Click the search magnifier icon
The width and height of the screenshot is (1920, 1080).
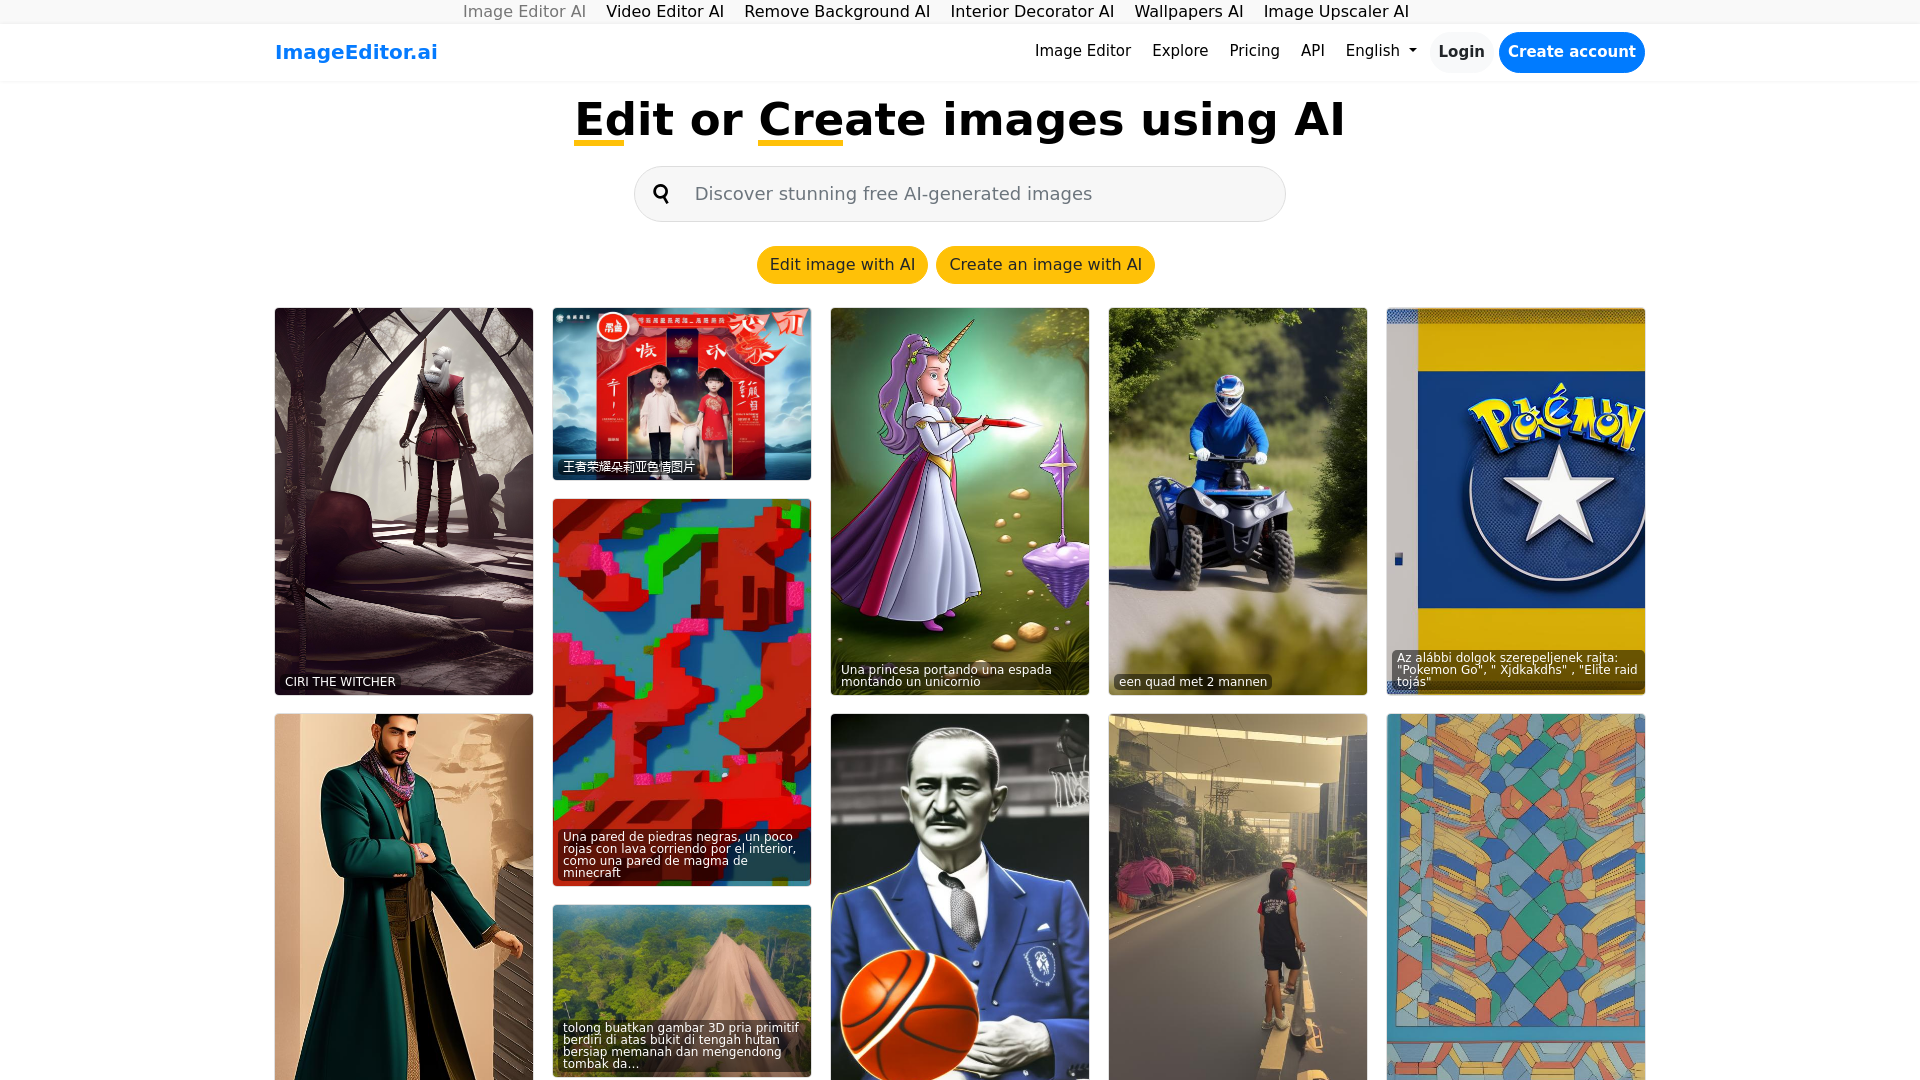click(x=661, y=194)
